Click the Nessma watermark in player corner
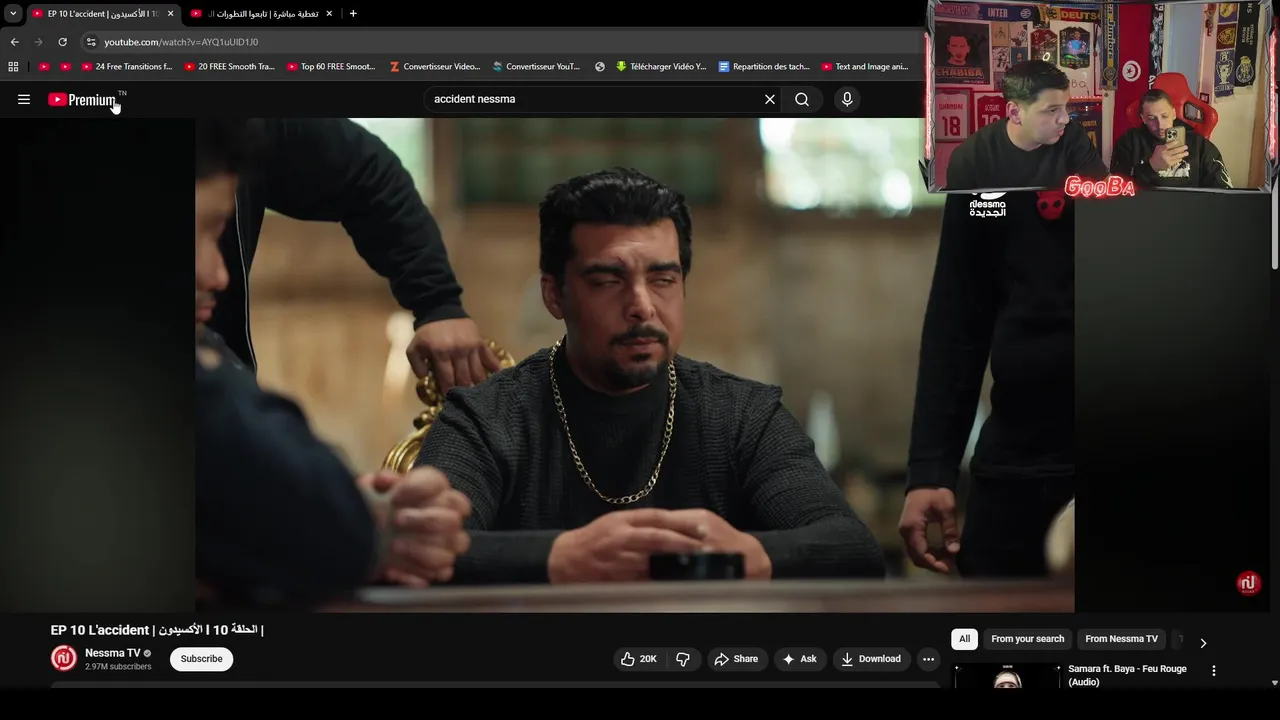The image size is (1280, 720). [x=1248, y=583]
